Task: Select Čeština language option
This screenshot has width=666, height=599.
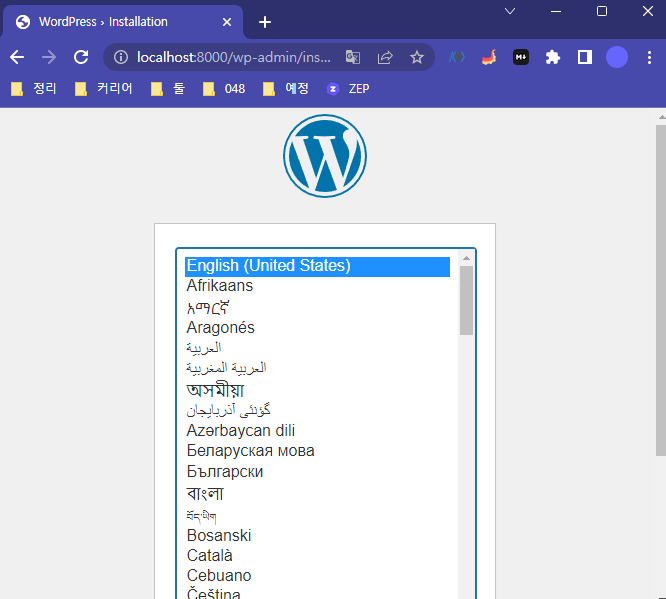Action: (x=317, y=593)
